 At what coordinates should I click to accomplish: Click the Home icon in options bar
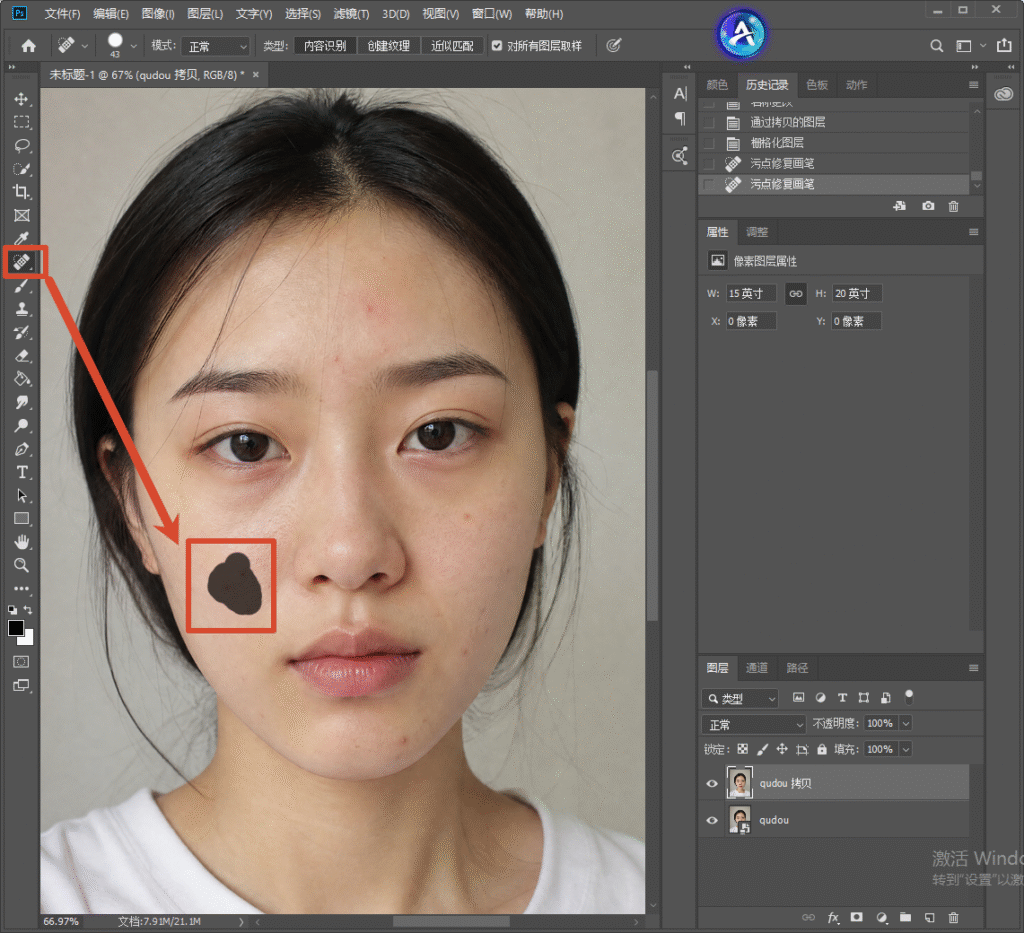(x=29, y=46)
